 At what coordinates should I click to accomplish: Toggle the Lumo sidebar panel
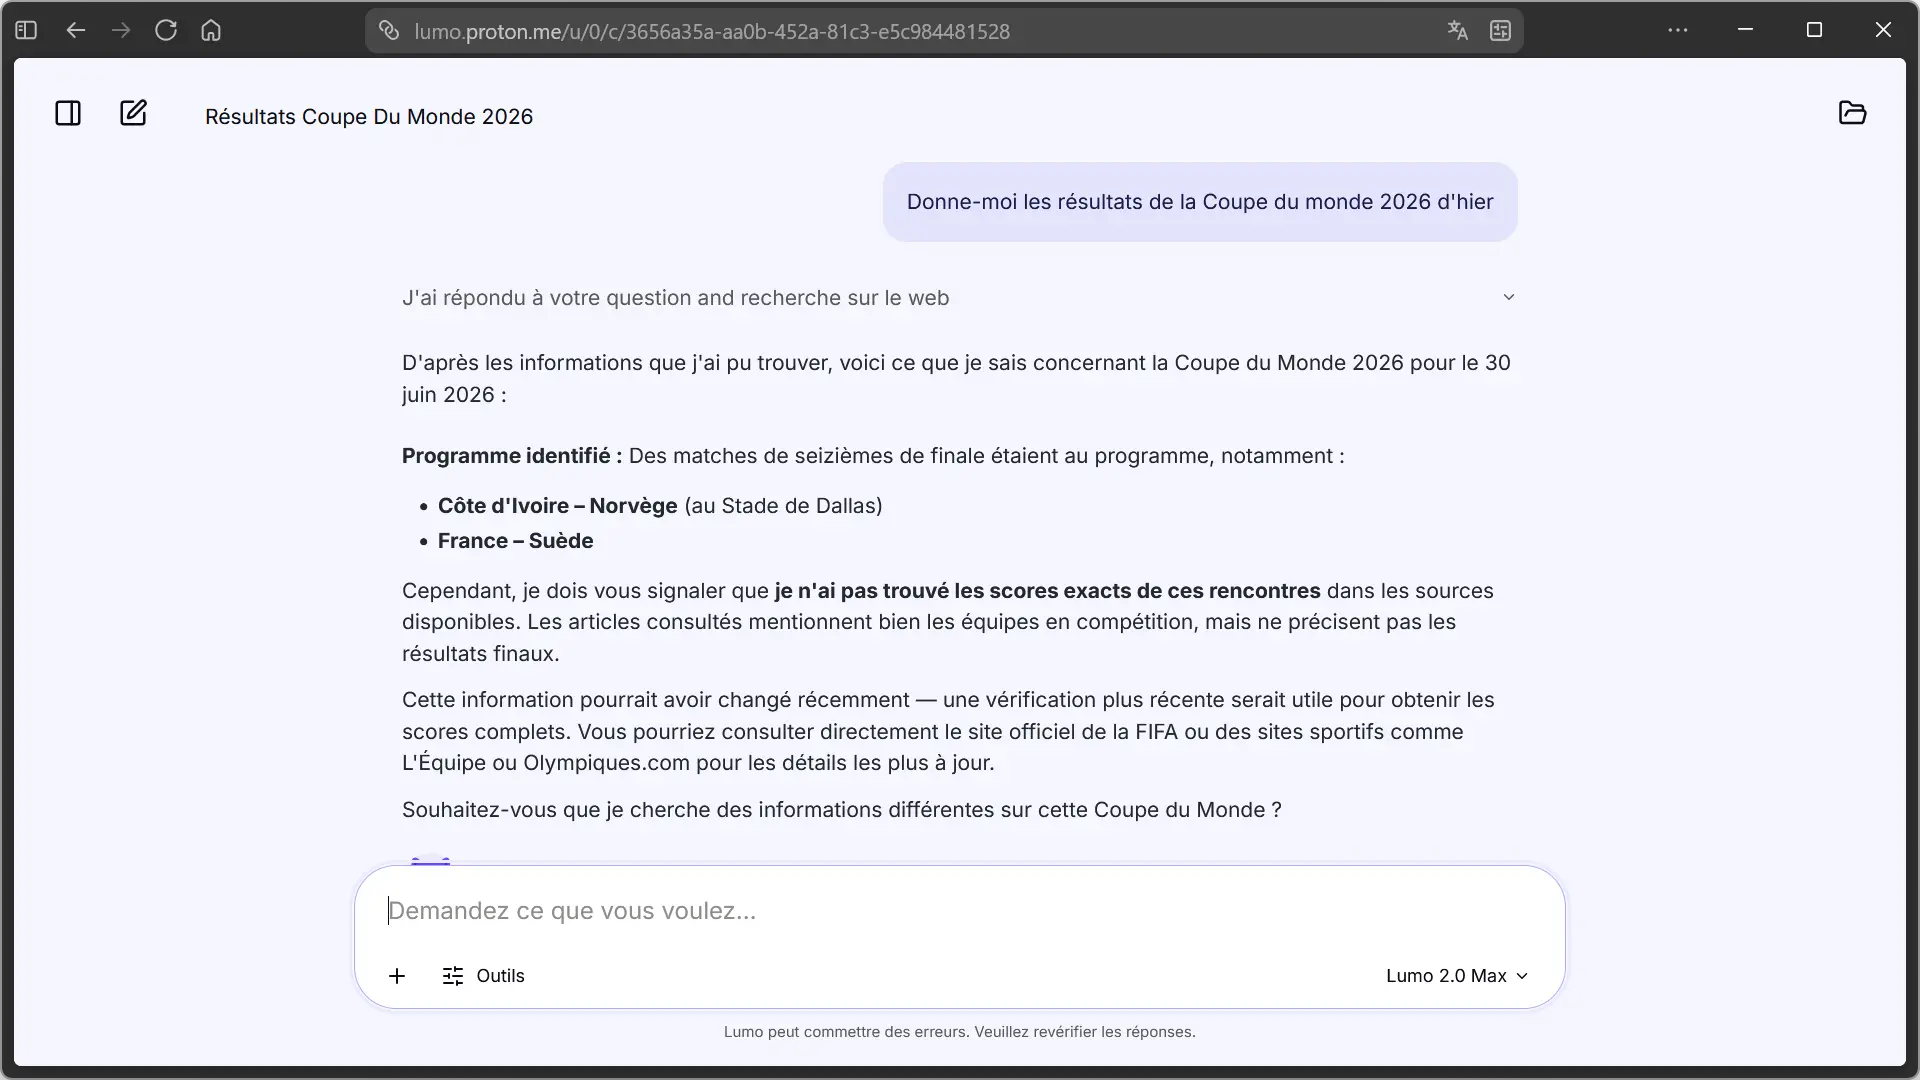[x=68, y=113]
